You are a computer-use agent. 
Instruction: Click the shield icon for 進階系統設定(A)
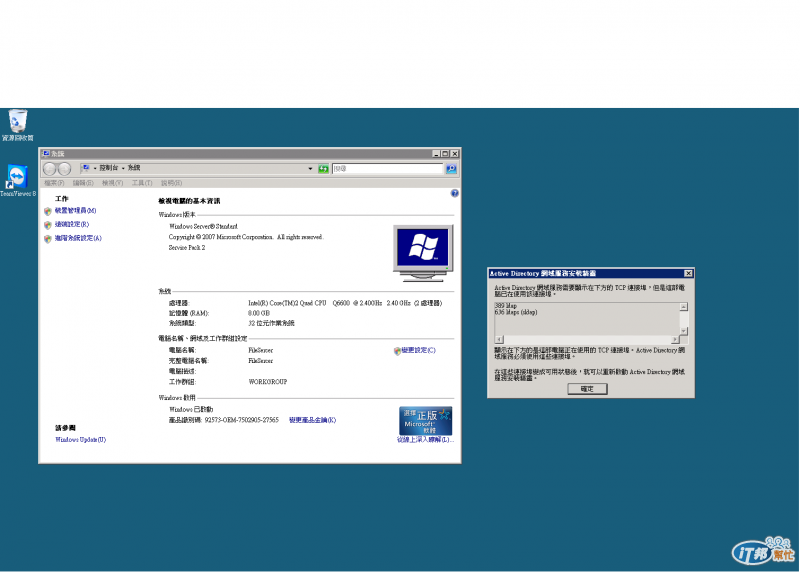click(47, 239)
